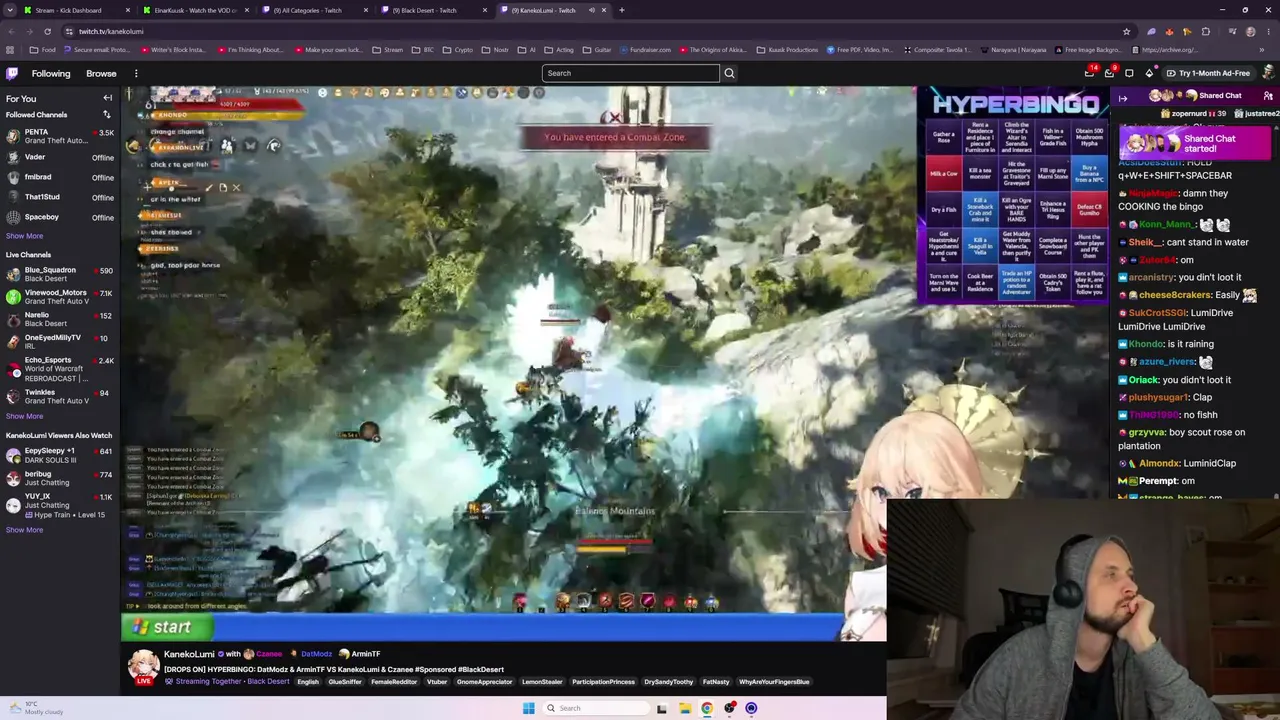Reload the Twitch page
The height and width of the screenshot is (720, 1280).
[x=47, y=31]
